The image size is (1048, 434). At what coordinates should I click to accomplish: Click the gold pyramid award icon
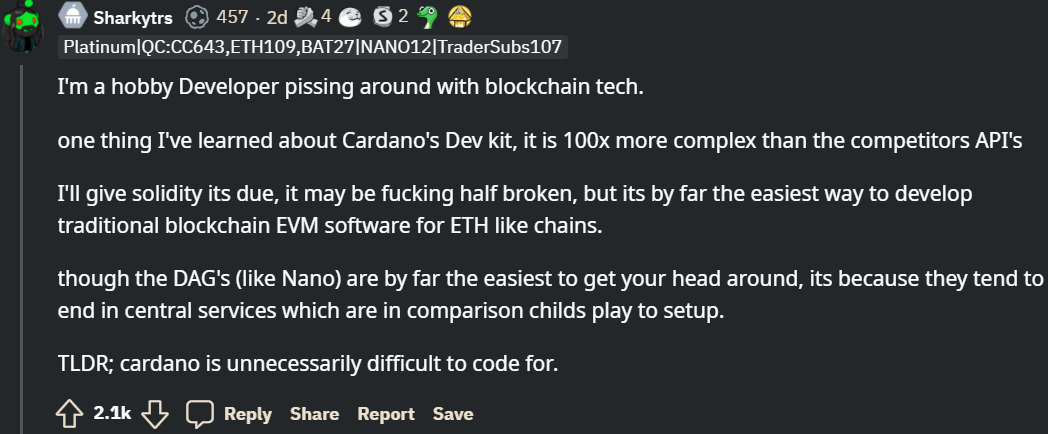(459, 17)
